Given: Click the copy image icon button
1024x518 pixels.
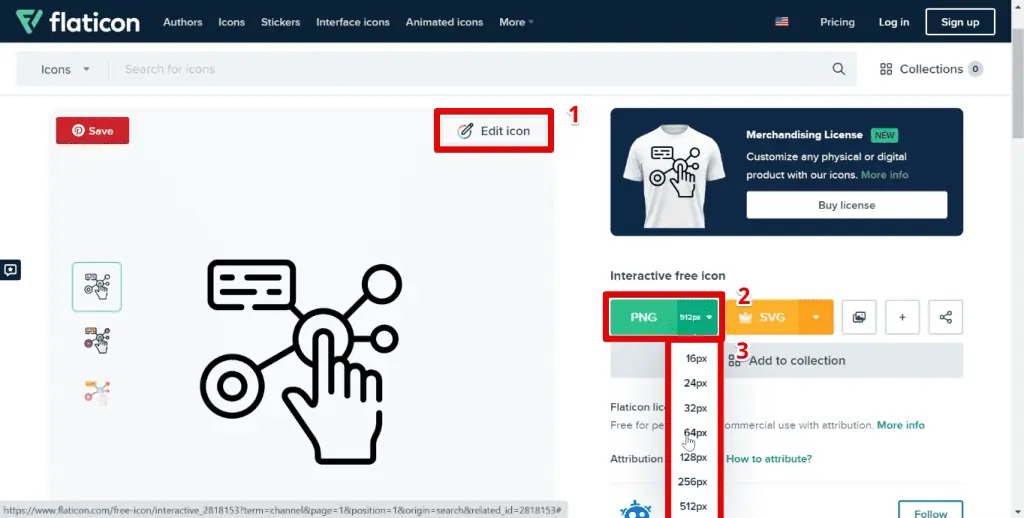Looking at the screenshot, I should (859, 317).
